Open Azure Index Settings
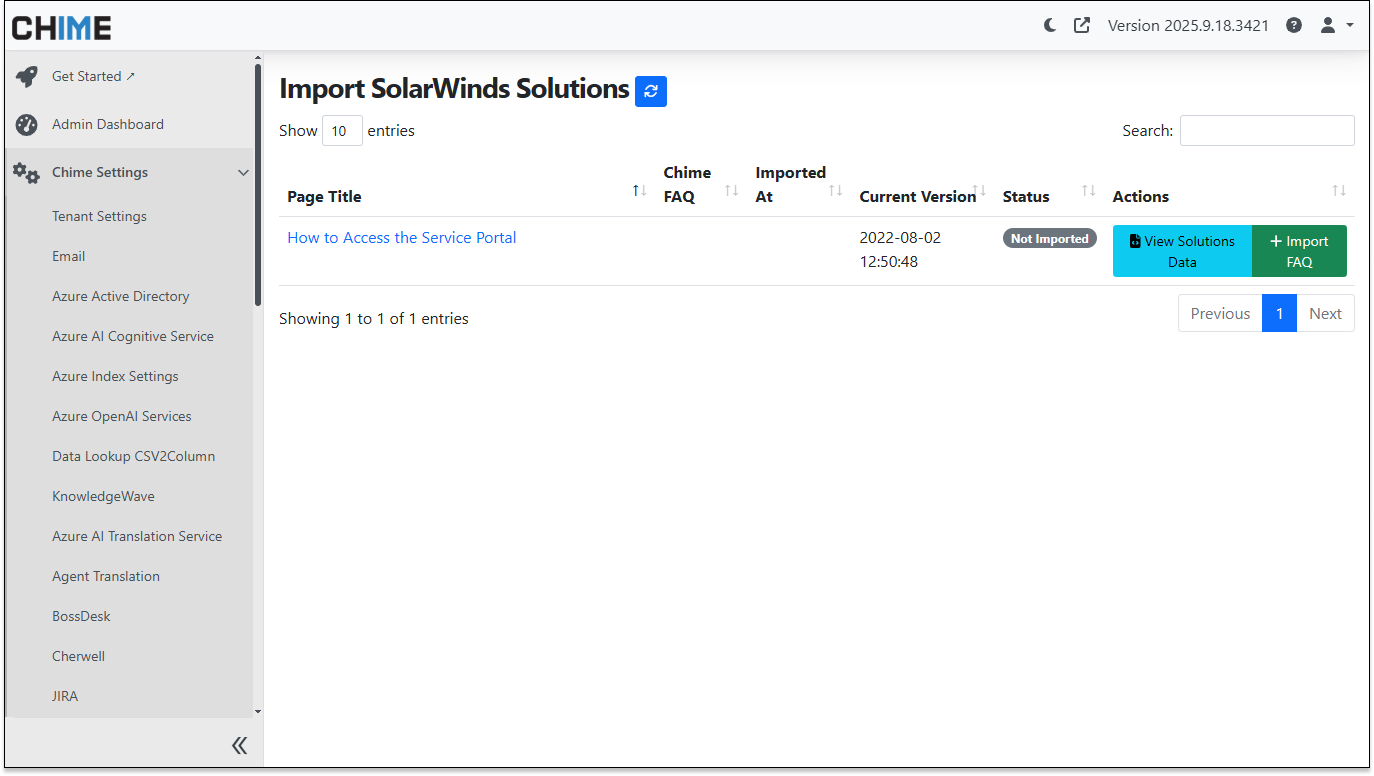 [x=115, y=376]
